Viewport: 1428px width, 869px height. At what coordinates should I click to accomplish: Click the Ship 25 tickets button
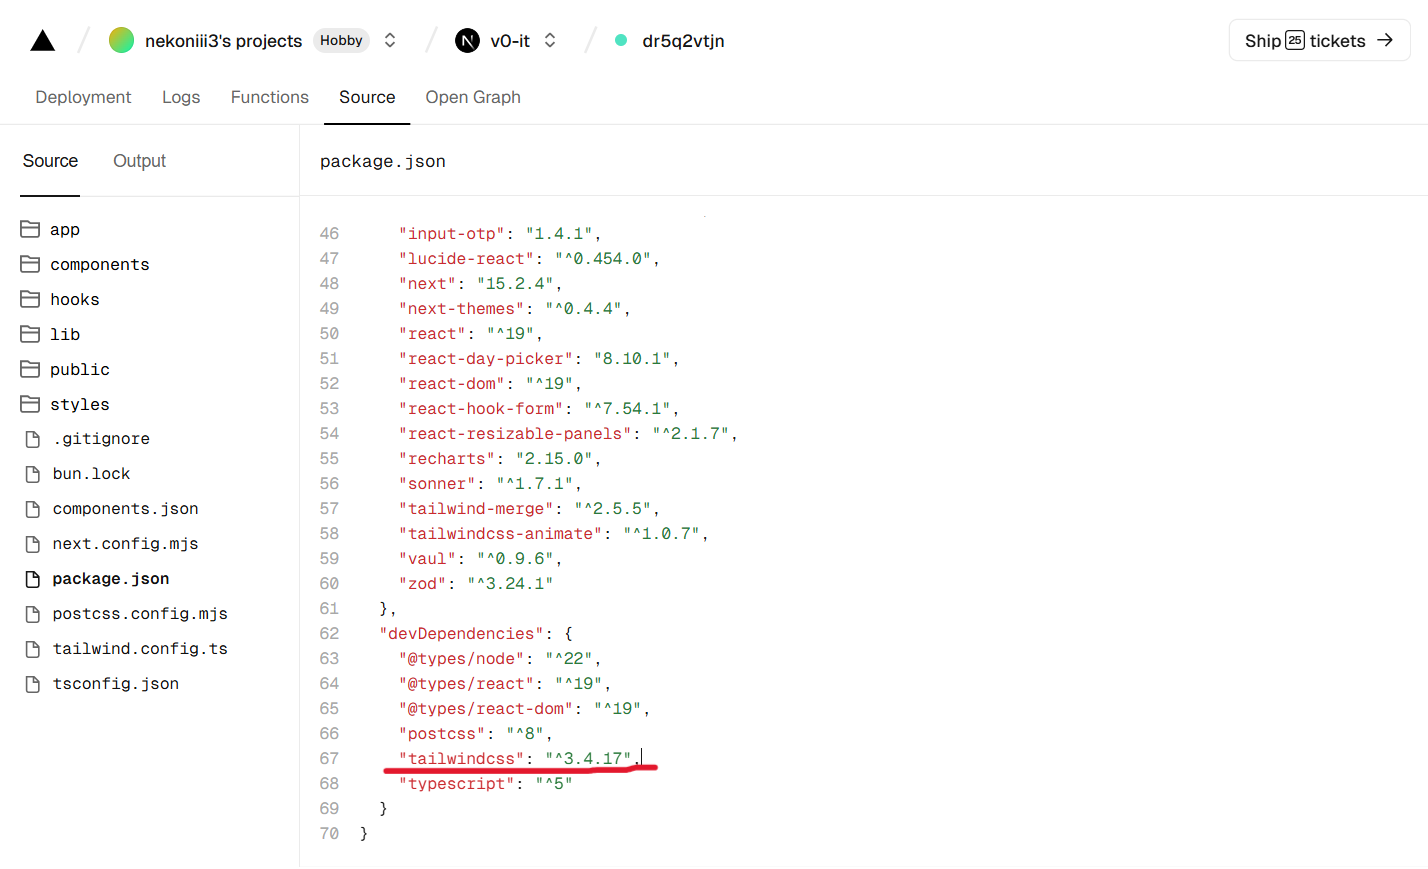click(x=1319, y=40)
